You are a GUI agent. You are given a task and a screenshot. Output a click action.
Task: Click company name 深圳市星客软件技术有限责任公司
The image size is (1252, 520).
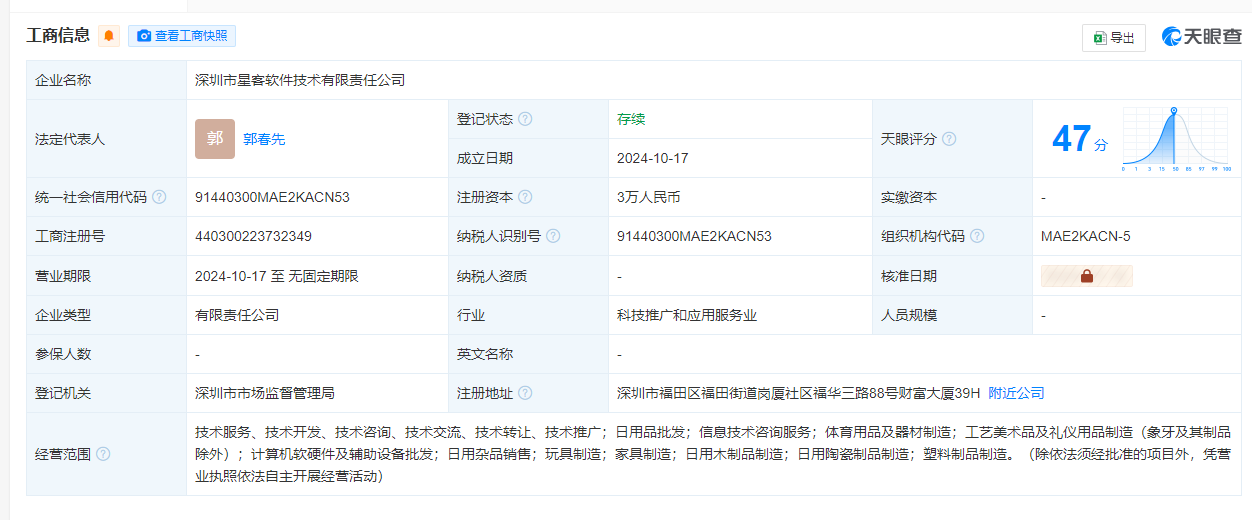click(300, 80)
